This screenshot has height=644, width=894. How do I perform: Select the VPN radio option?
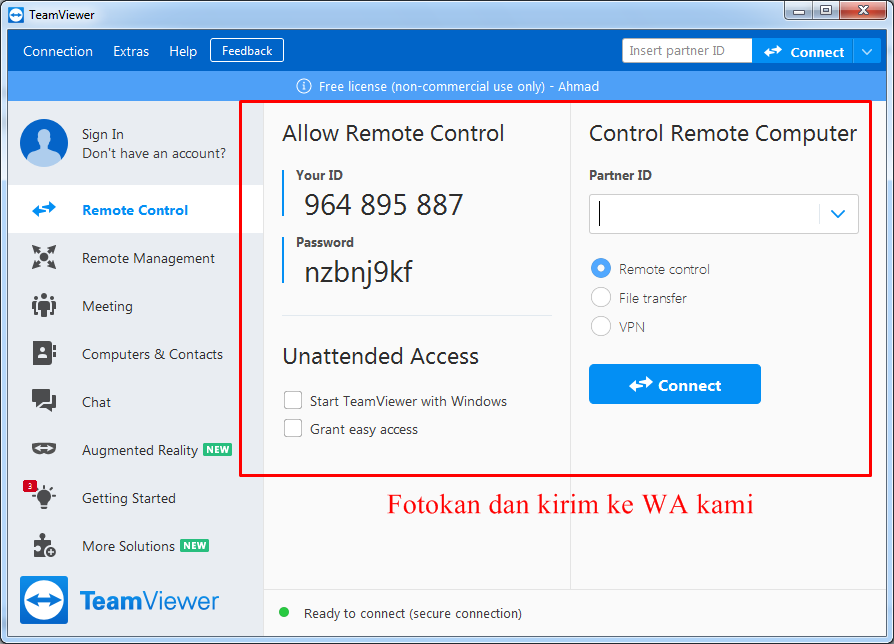pos(600,327)
